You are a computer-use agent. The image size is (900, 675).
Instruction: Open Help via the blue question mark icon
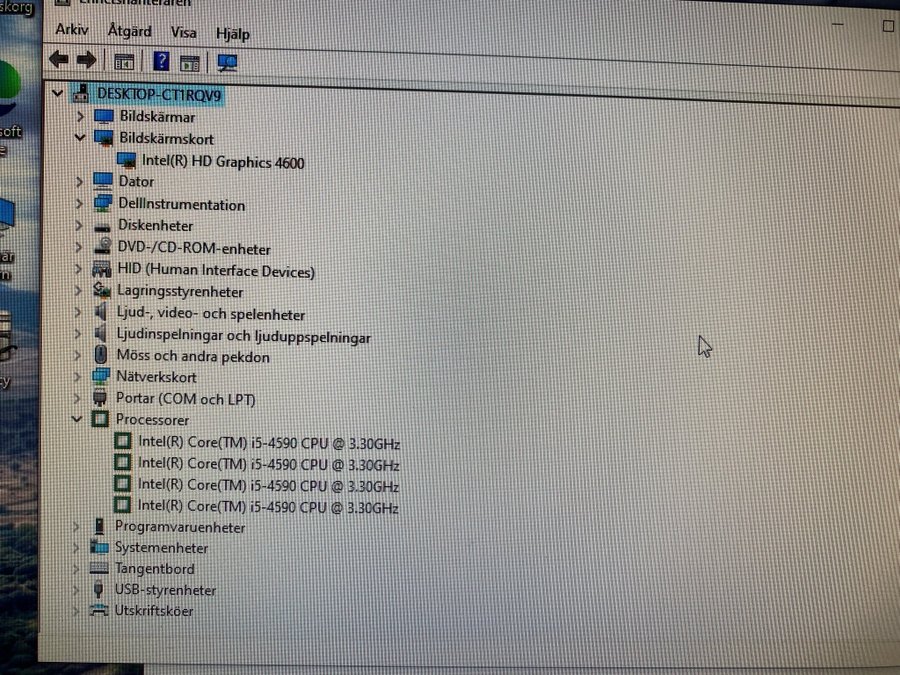click(161, 62)
